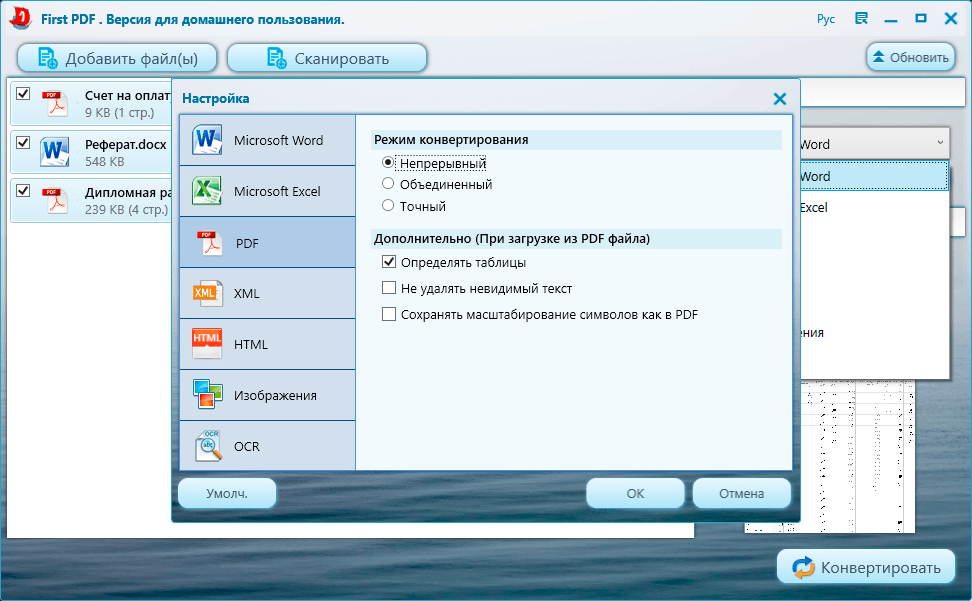Click the OCR magnifier icon
Image resolution: width=972 pixels, height=601 pixels.
pos(208,445)
